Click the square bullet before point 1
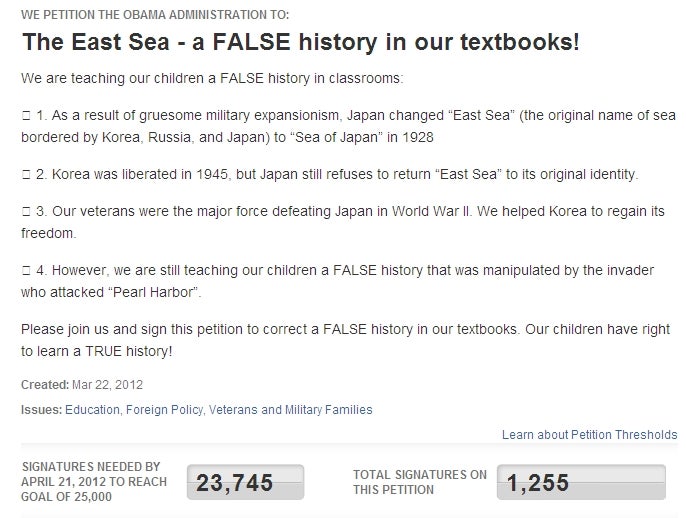Screen dimensions: 686x518 tap(26, 116)
